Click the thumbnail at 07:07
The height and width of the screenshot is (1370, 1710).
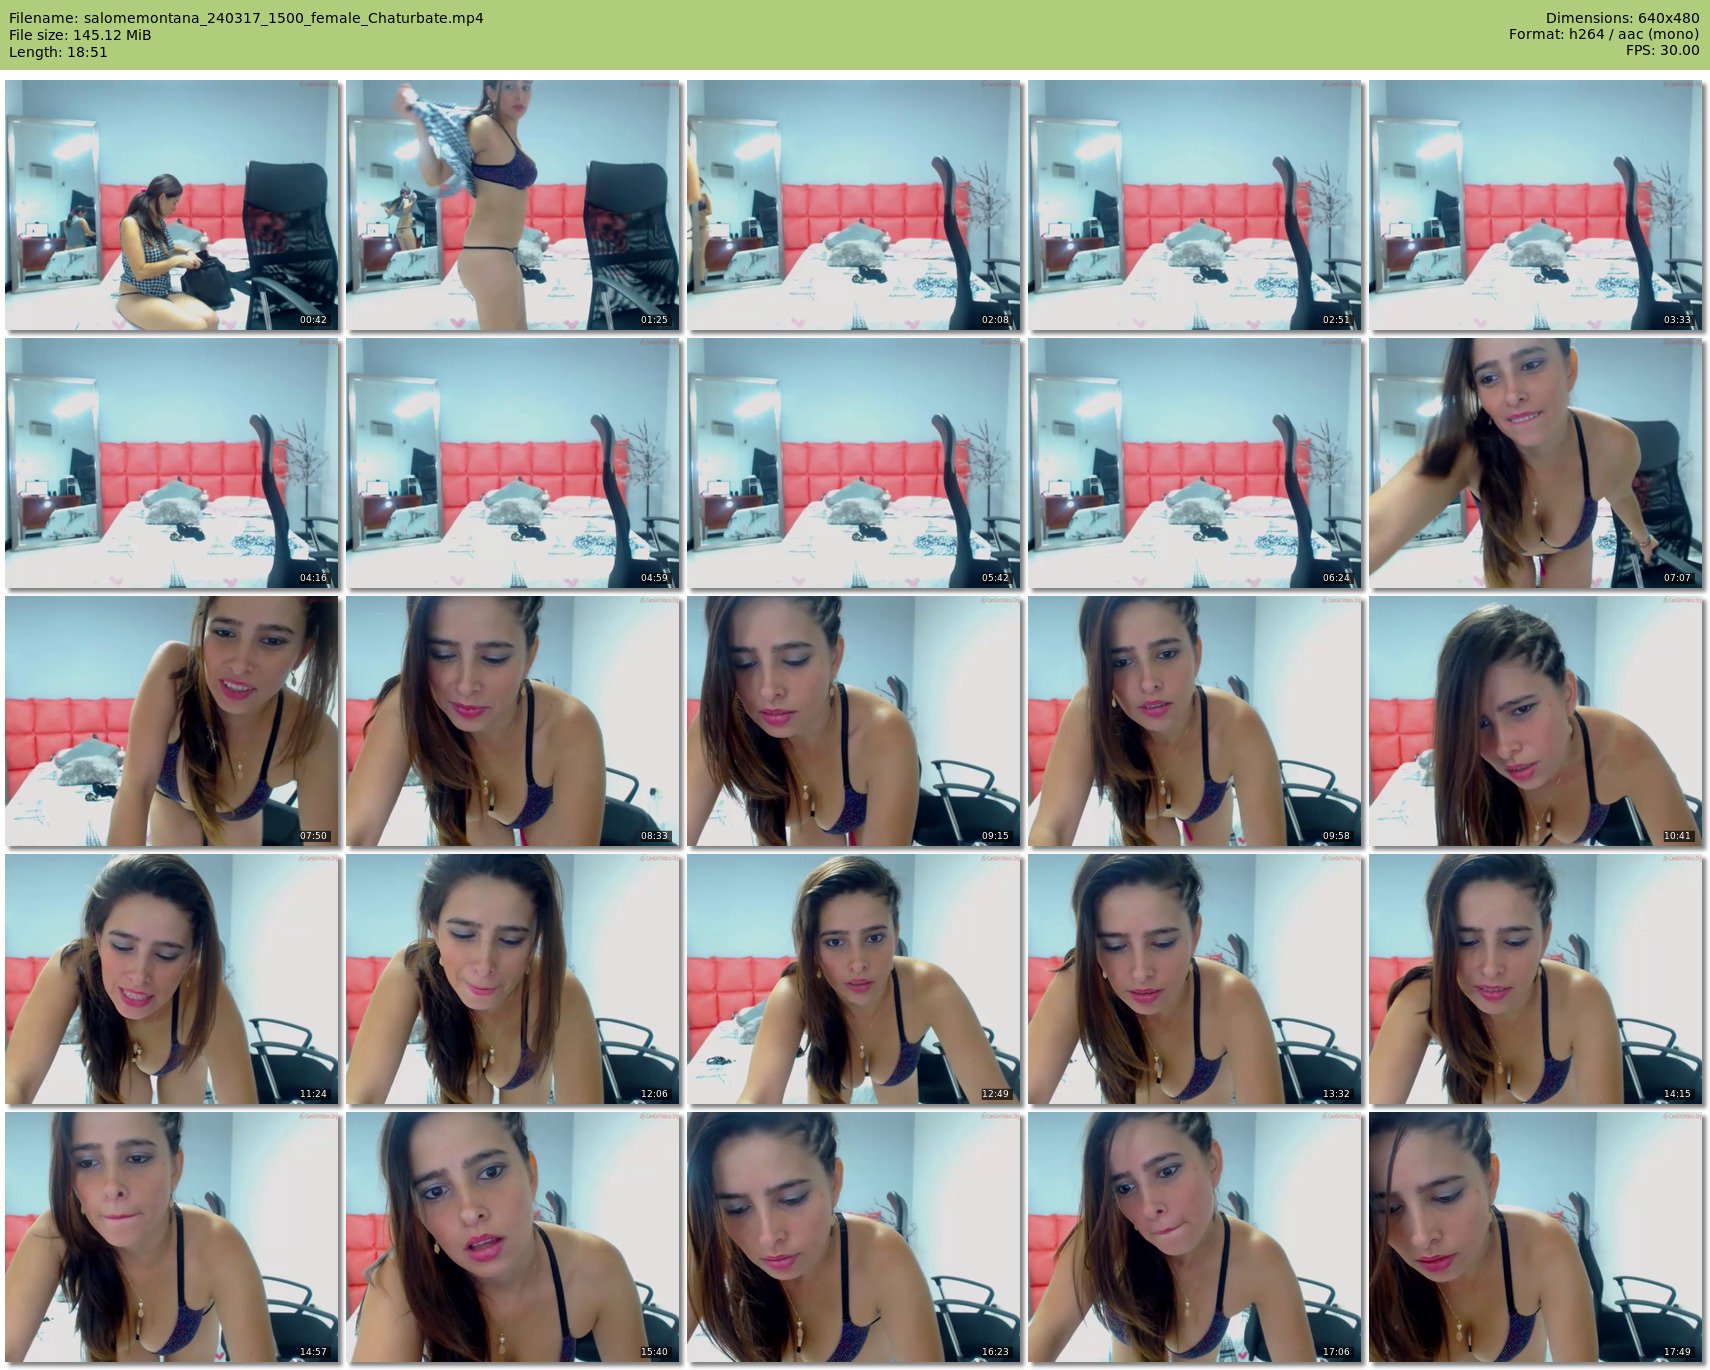pyautogui.click(x=1535, y=463)
